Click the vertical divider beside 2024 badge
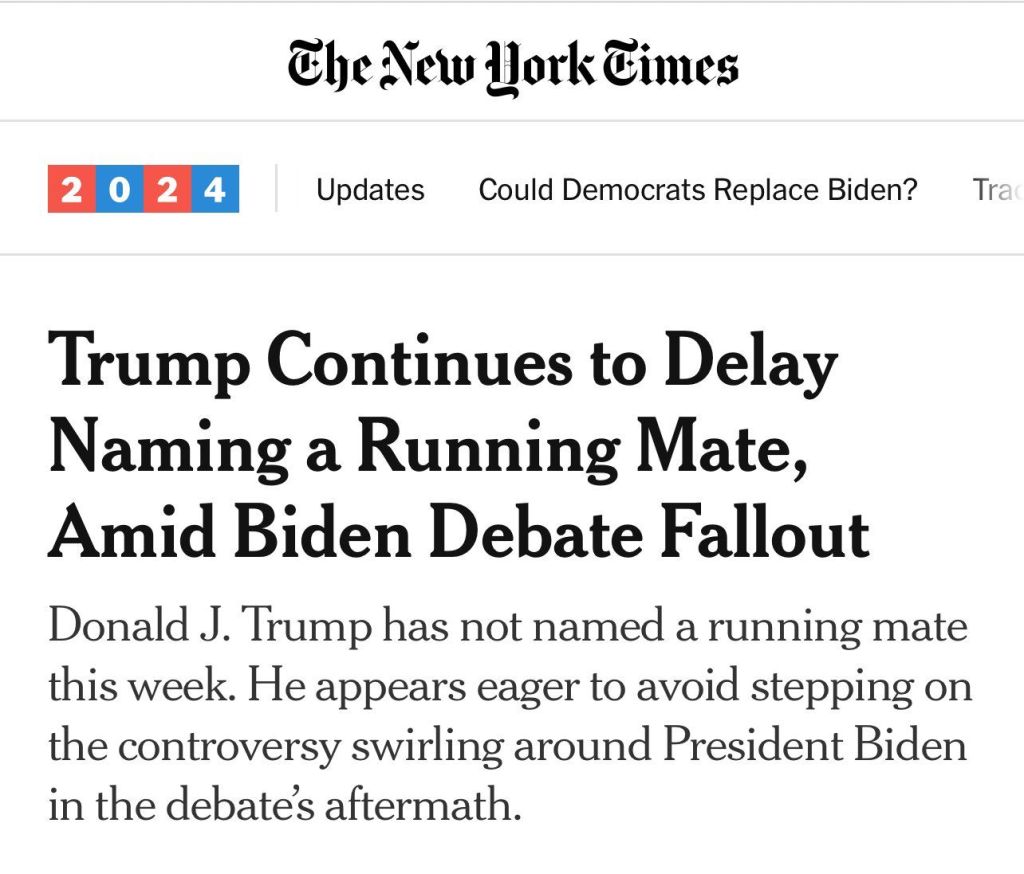 [276, 189]
